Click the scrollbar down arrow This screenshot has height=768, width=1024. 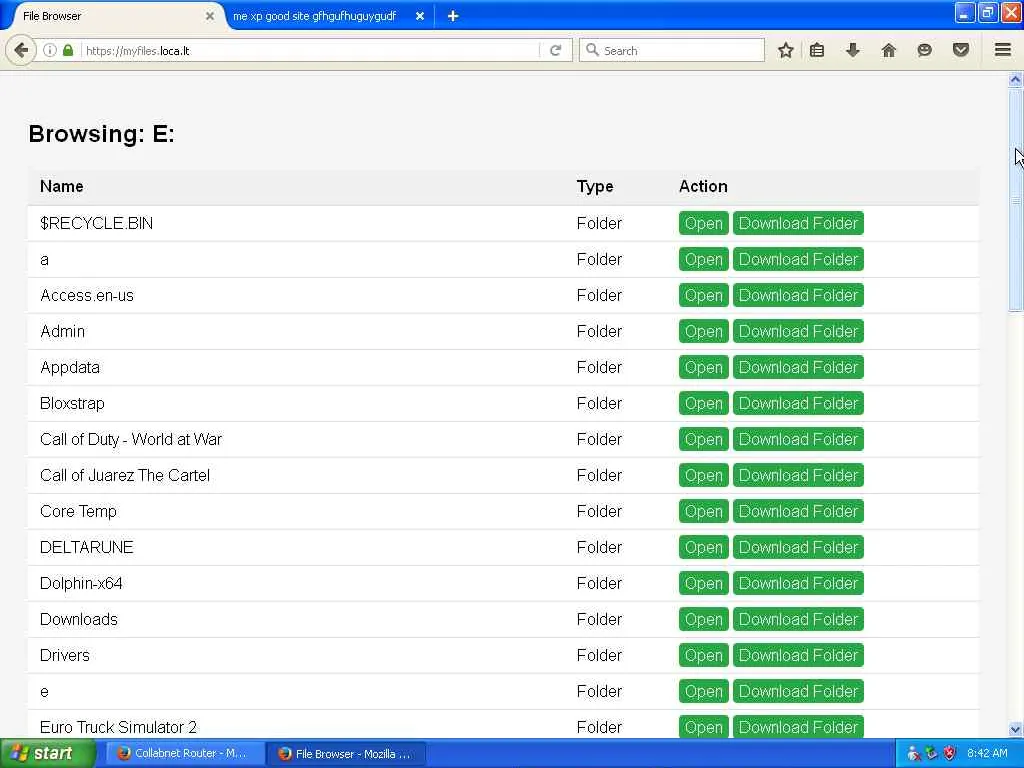[x=1015, y=729]
